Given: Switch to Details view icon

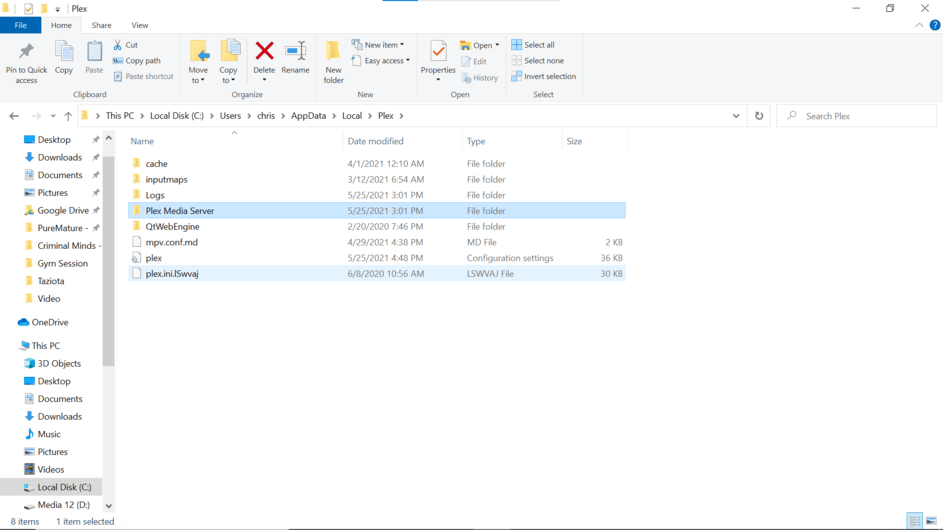Looking at the screenshot, I should click(915, 521).
